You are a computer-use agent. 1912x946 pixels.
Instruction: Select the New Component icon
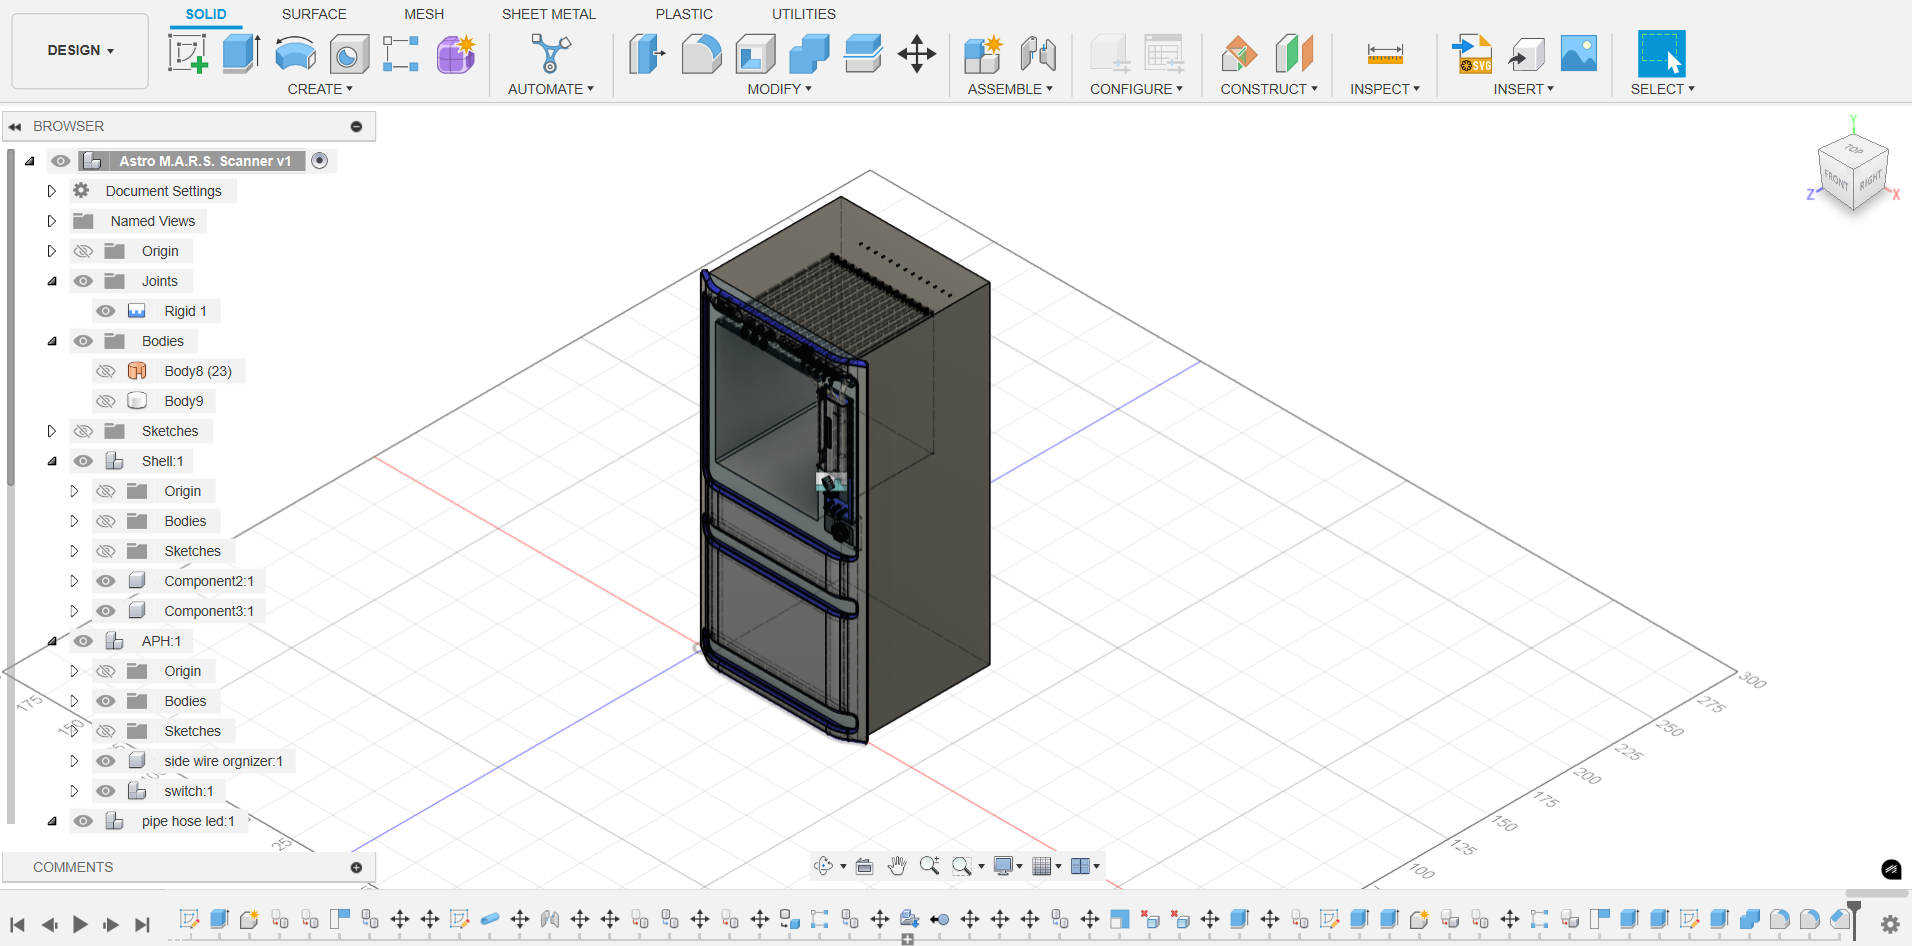pyautogui.click(x=983, y=54)
